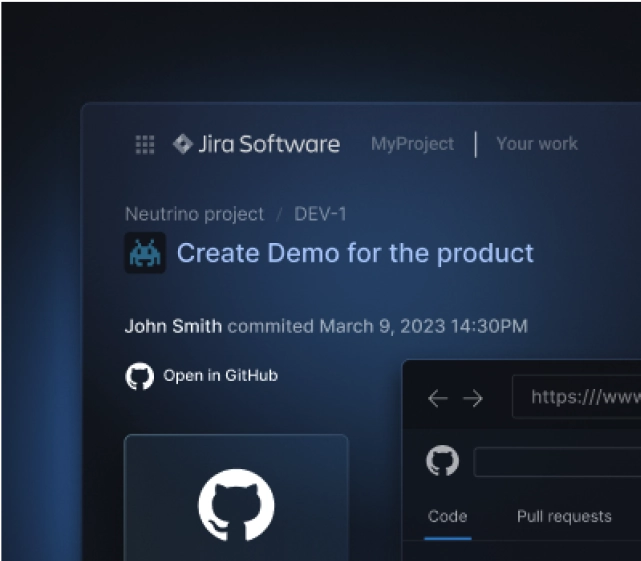
Task: Go to Your work
Action: (x=537, y=144)
